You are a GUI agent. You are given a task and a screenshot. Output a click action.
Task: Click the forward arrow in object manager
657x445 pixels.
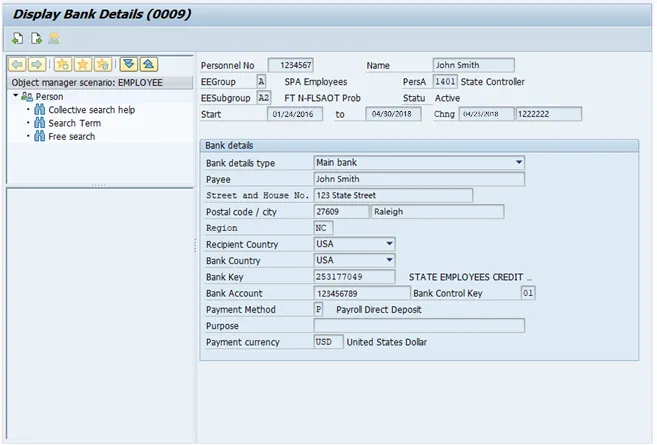36,65
